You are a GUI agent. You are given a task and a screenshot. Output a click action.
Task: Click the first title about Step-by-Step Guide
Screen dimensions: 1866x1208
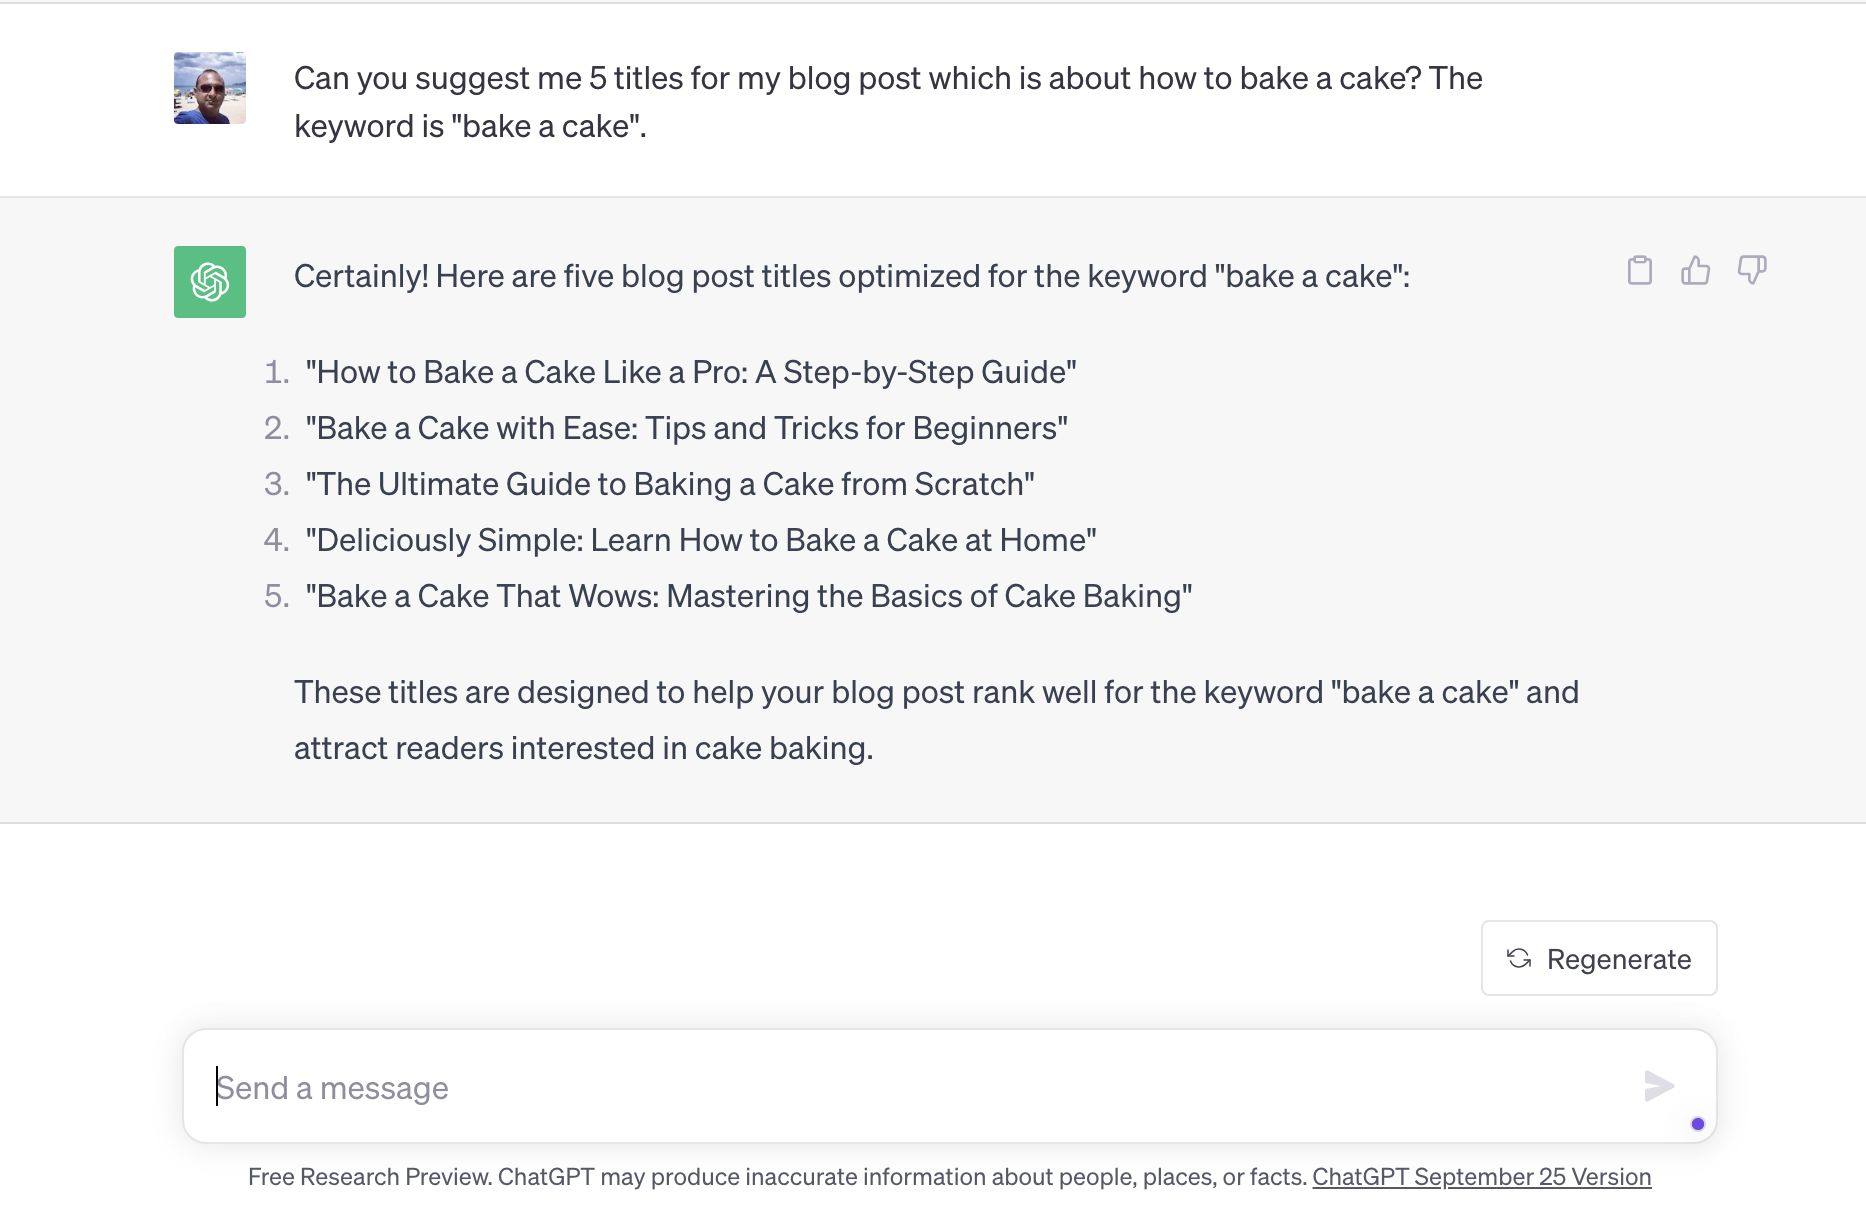tap(691, 372)
